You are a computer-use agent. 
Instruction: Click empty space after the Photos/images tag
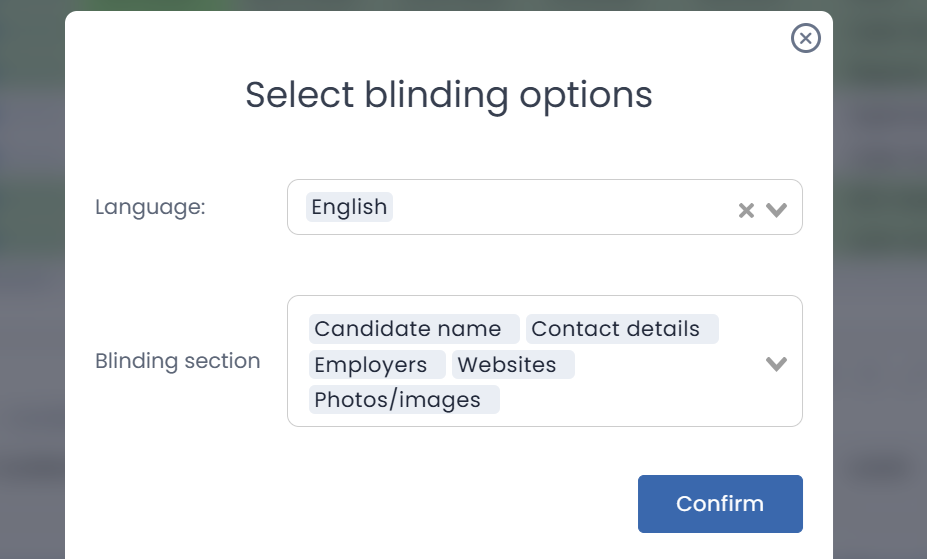(620, 400)
